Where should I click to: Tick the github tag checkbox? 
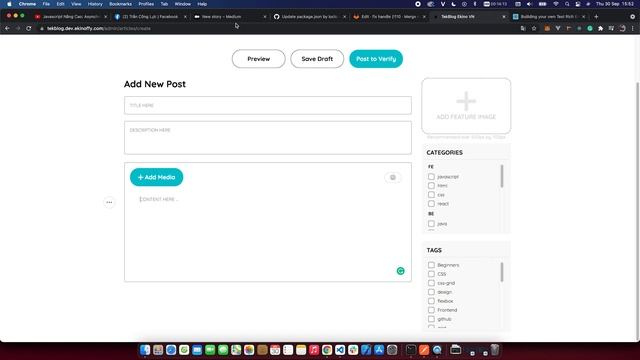coord(431,319)
